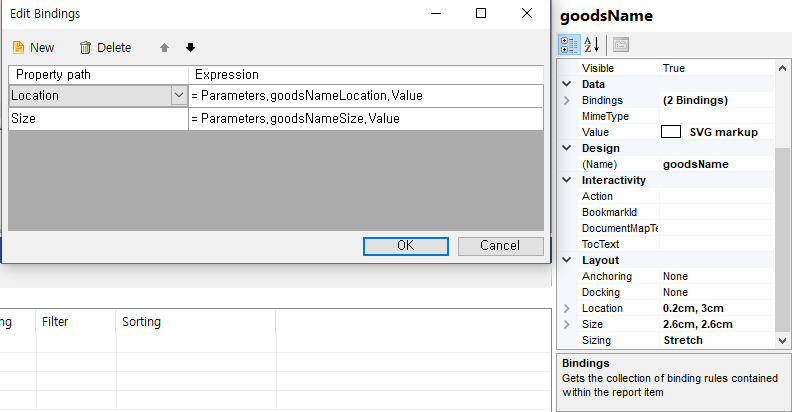The image size is (792, 412).
Task: Click the Sorting column header
Action: point(141,322)
